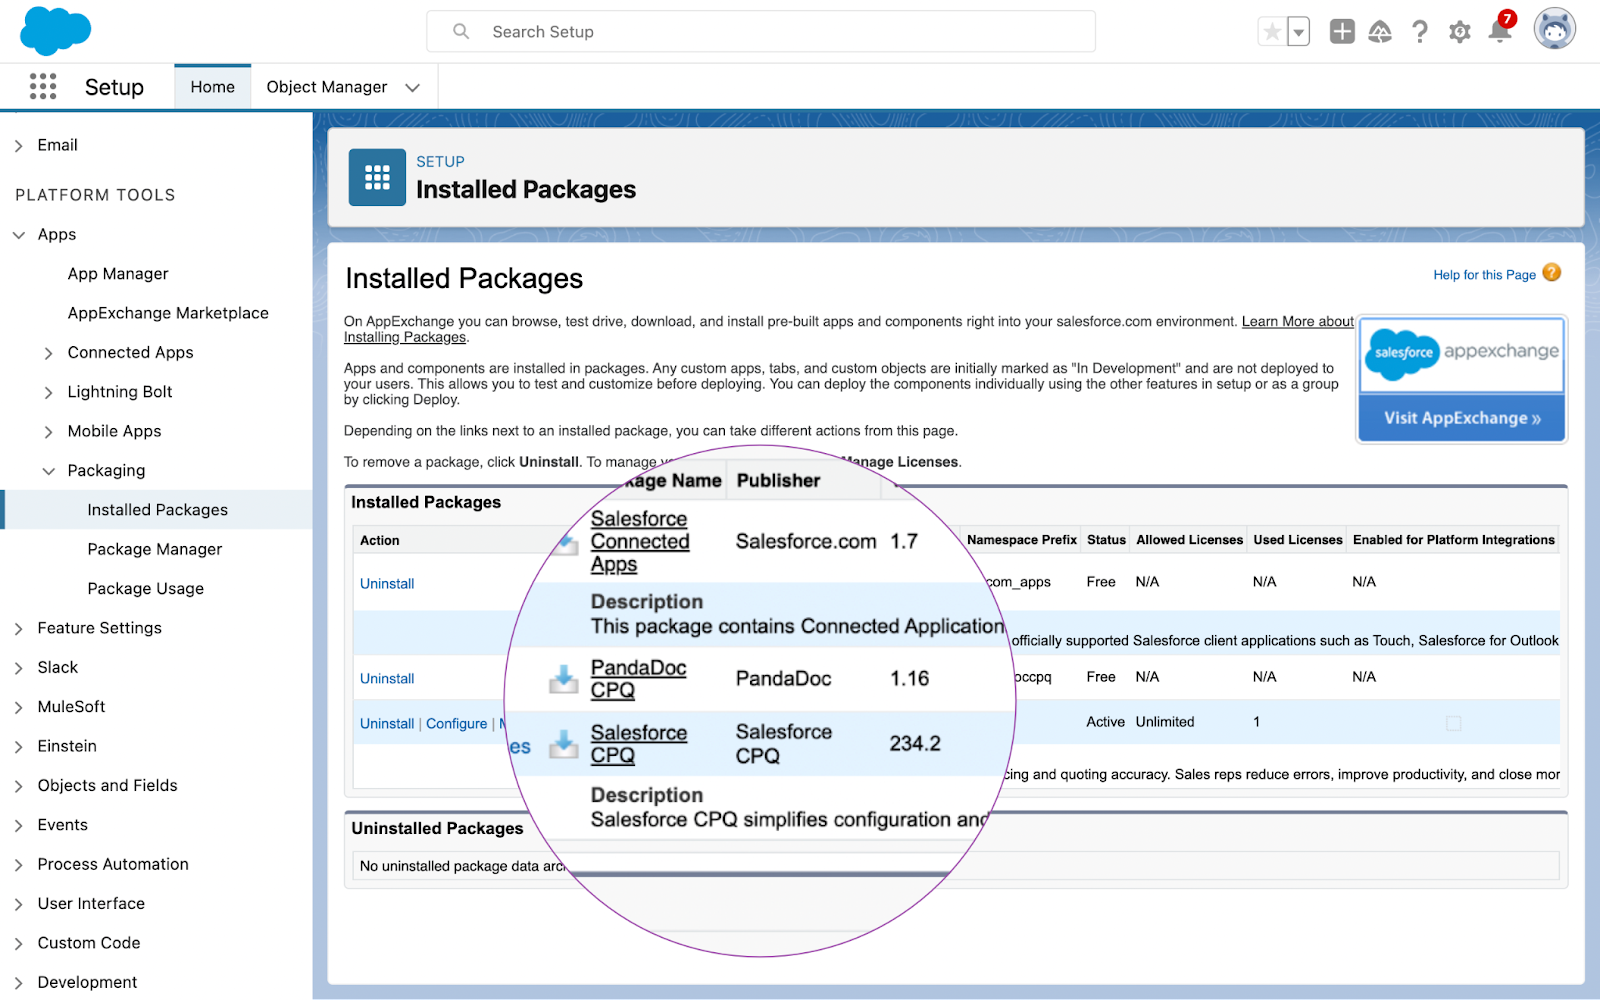Click the Visit AppExchange button
This screenshot has height=1002, width=1600.
[1462, 418]
